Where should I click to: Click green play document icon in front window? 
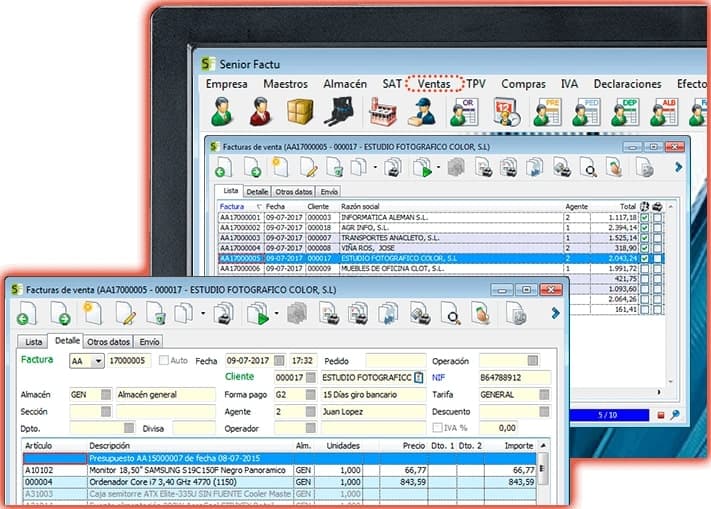point(258,314)
